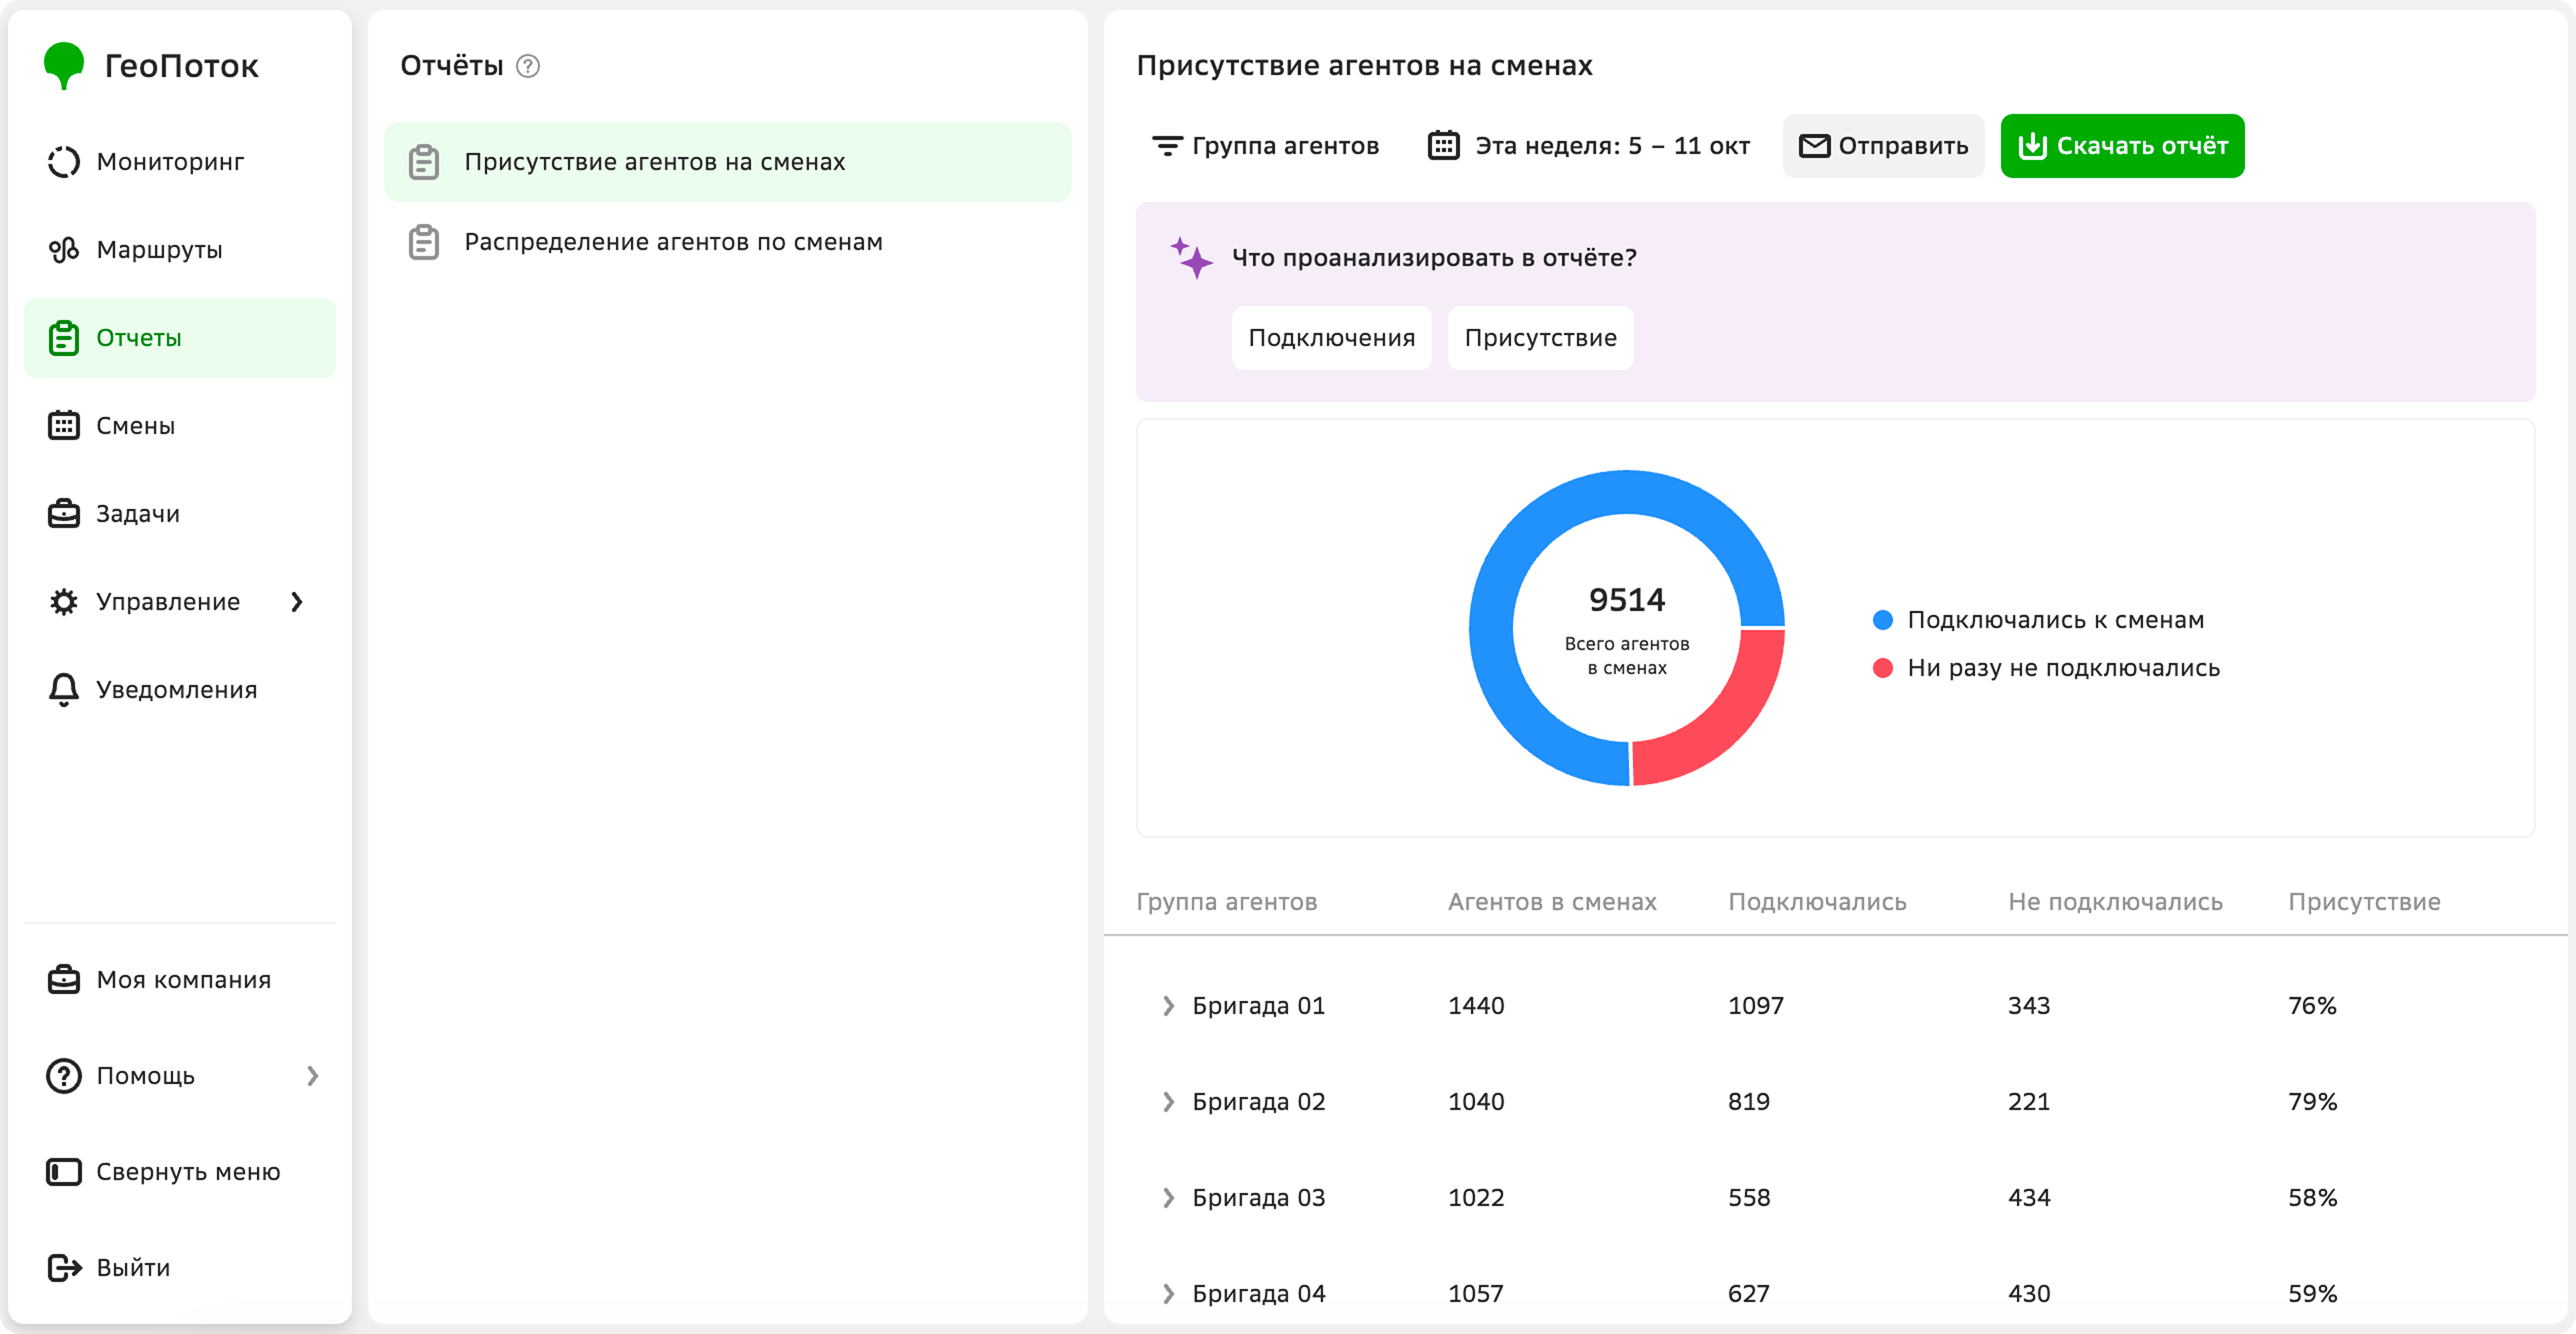Click the Отчеты clipboard icon in sidebar
The image size is (2576, 1334).
64,338
